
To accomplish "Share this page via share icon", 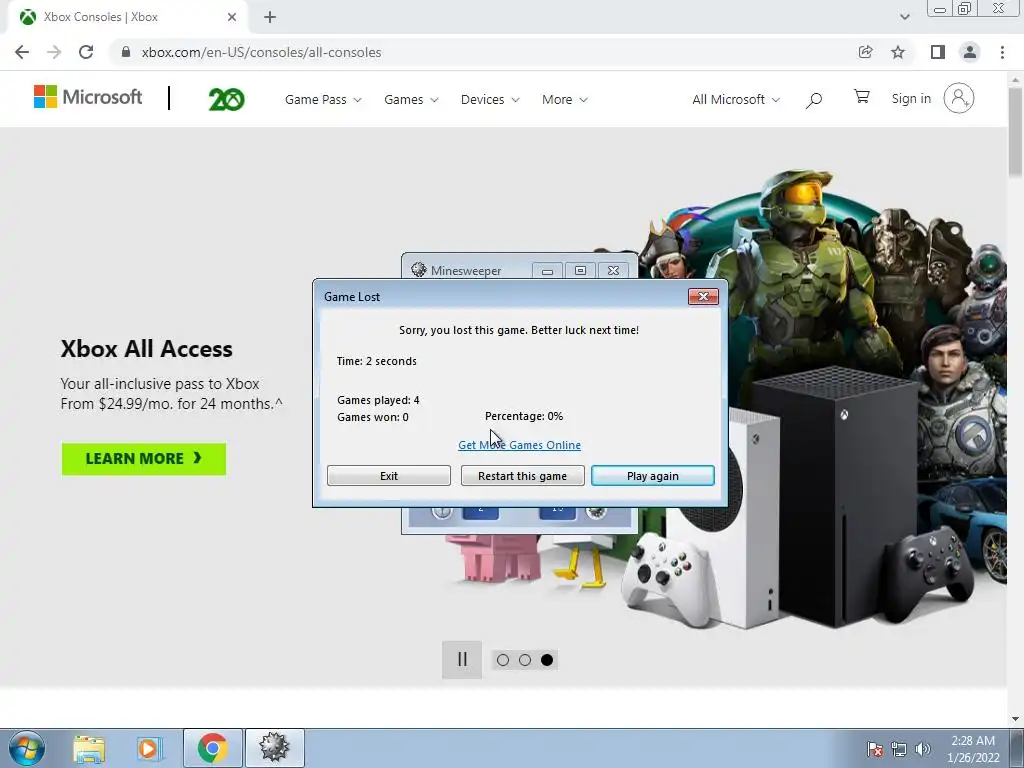I will 865,52.
